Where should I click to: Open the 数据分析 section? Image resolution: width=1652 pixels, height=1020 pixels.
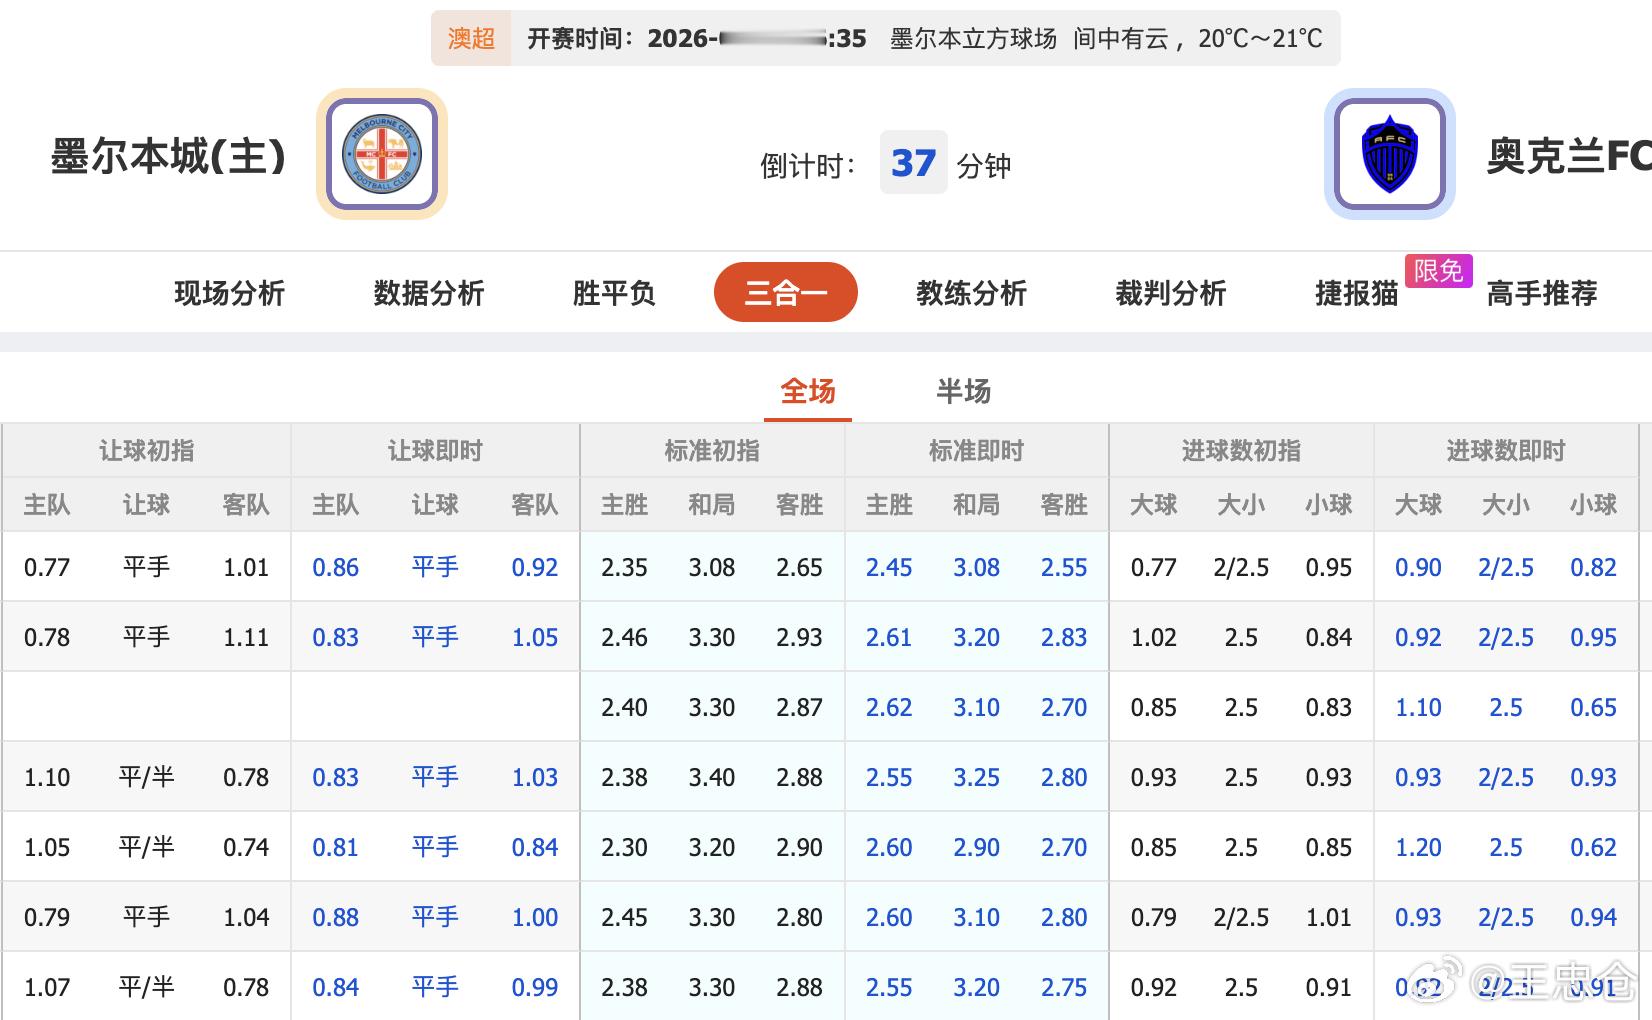point(428,293)
